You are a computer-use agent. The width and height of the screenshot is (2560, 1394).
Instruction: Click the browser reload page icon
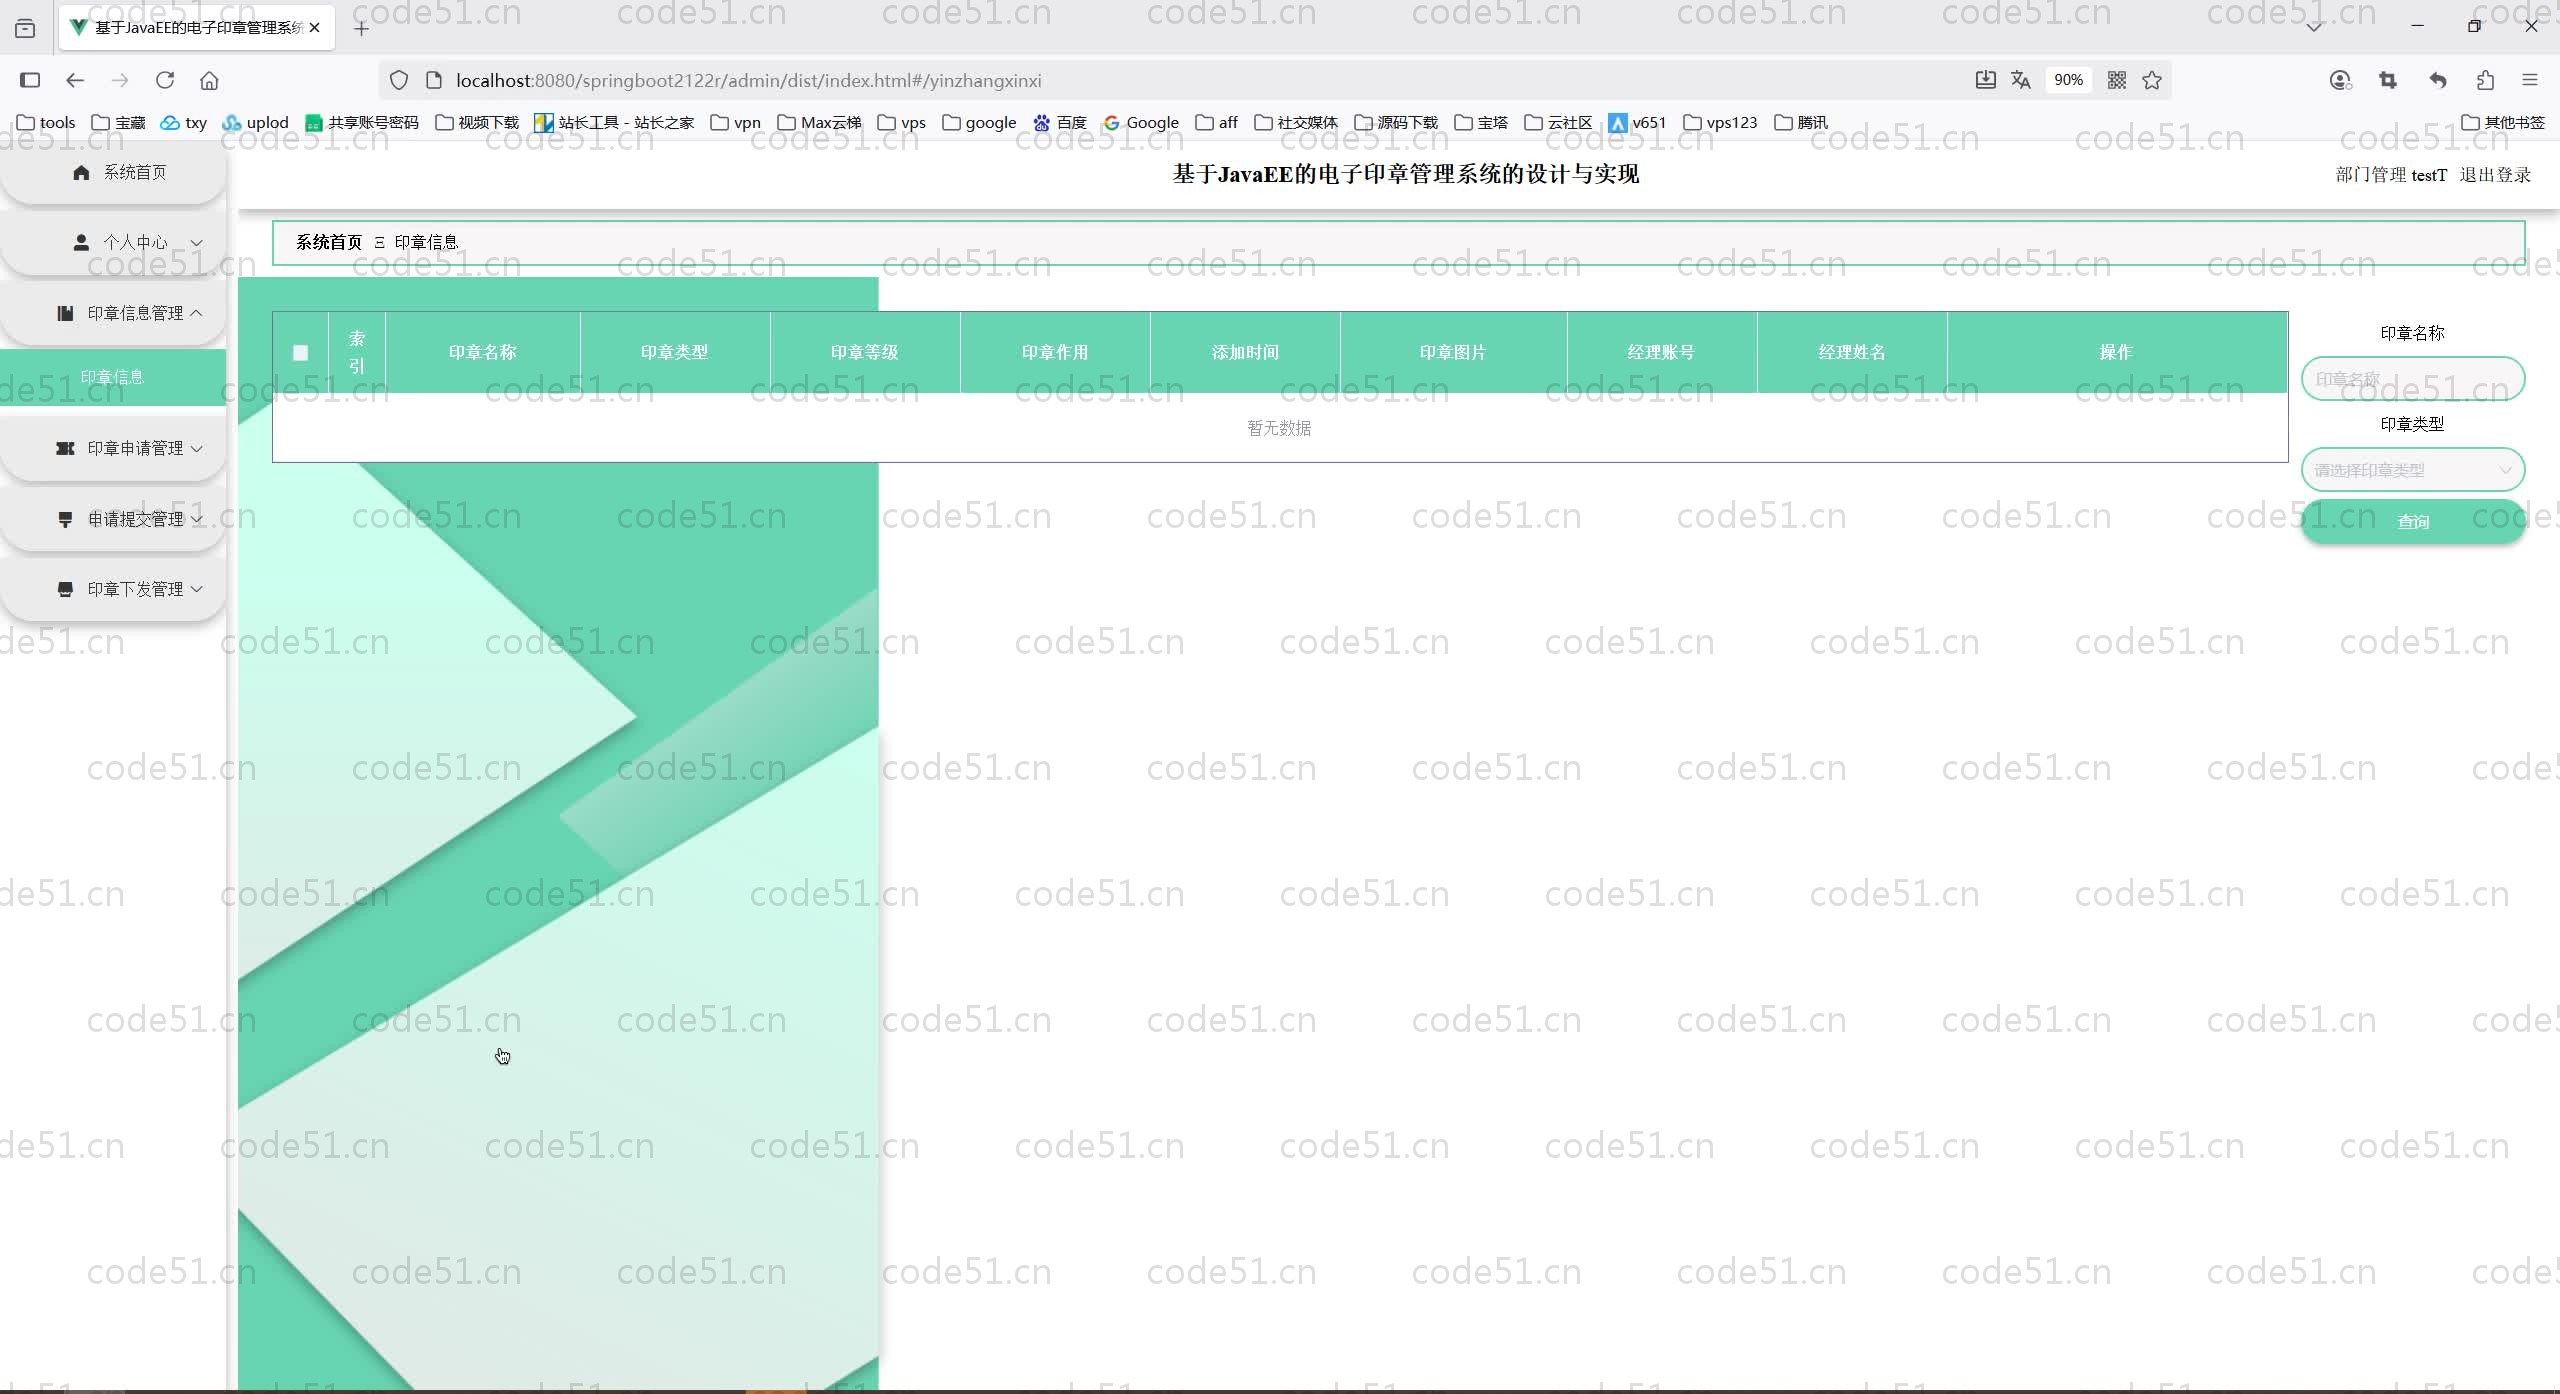165,80
